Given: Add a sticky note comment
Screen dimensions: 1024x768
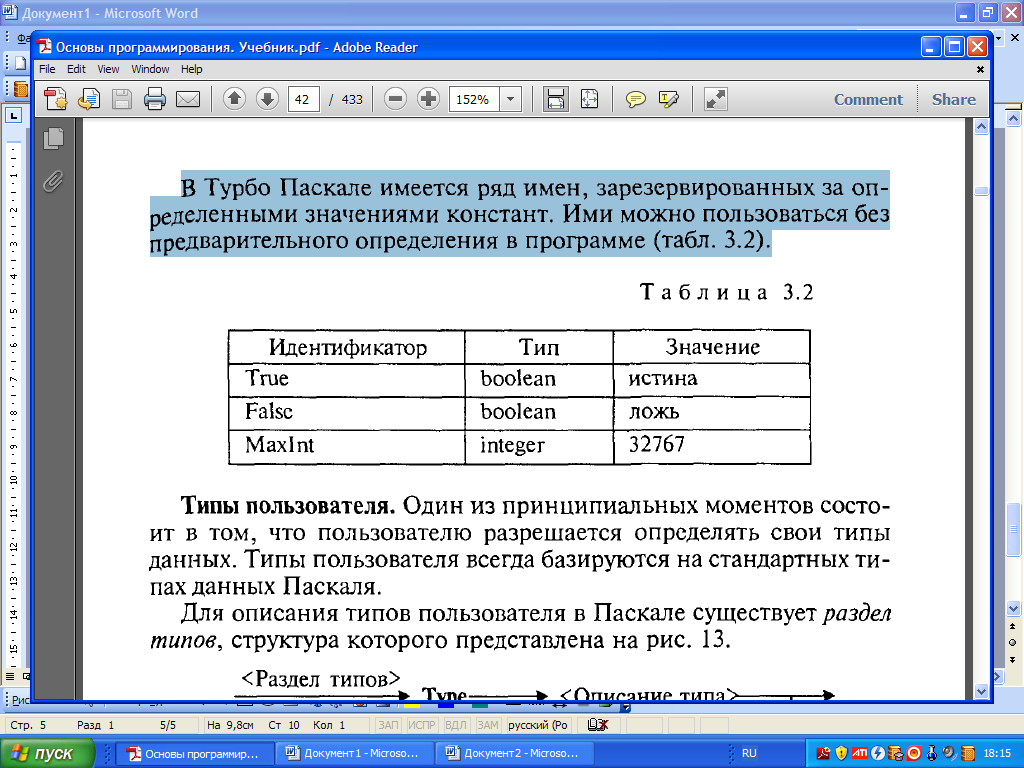Looking at the screenshot, I should coord(635,99).
